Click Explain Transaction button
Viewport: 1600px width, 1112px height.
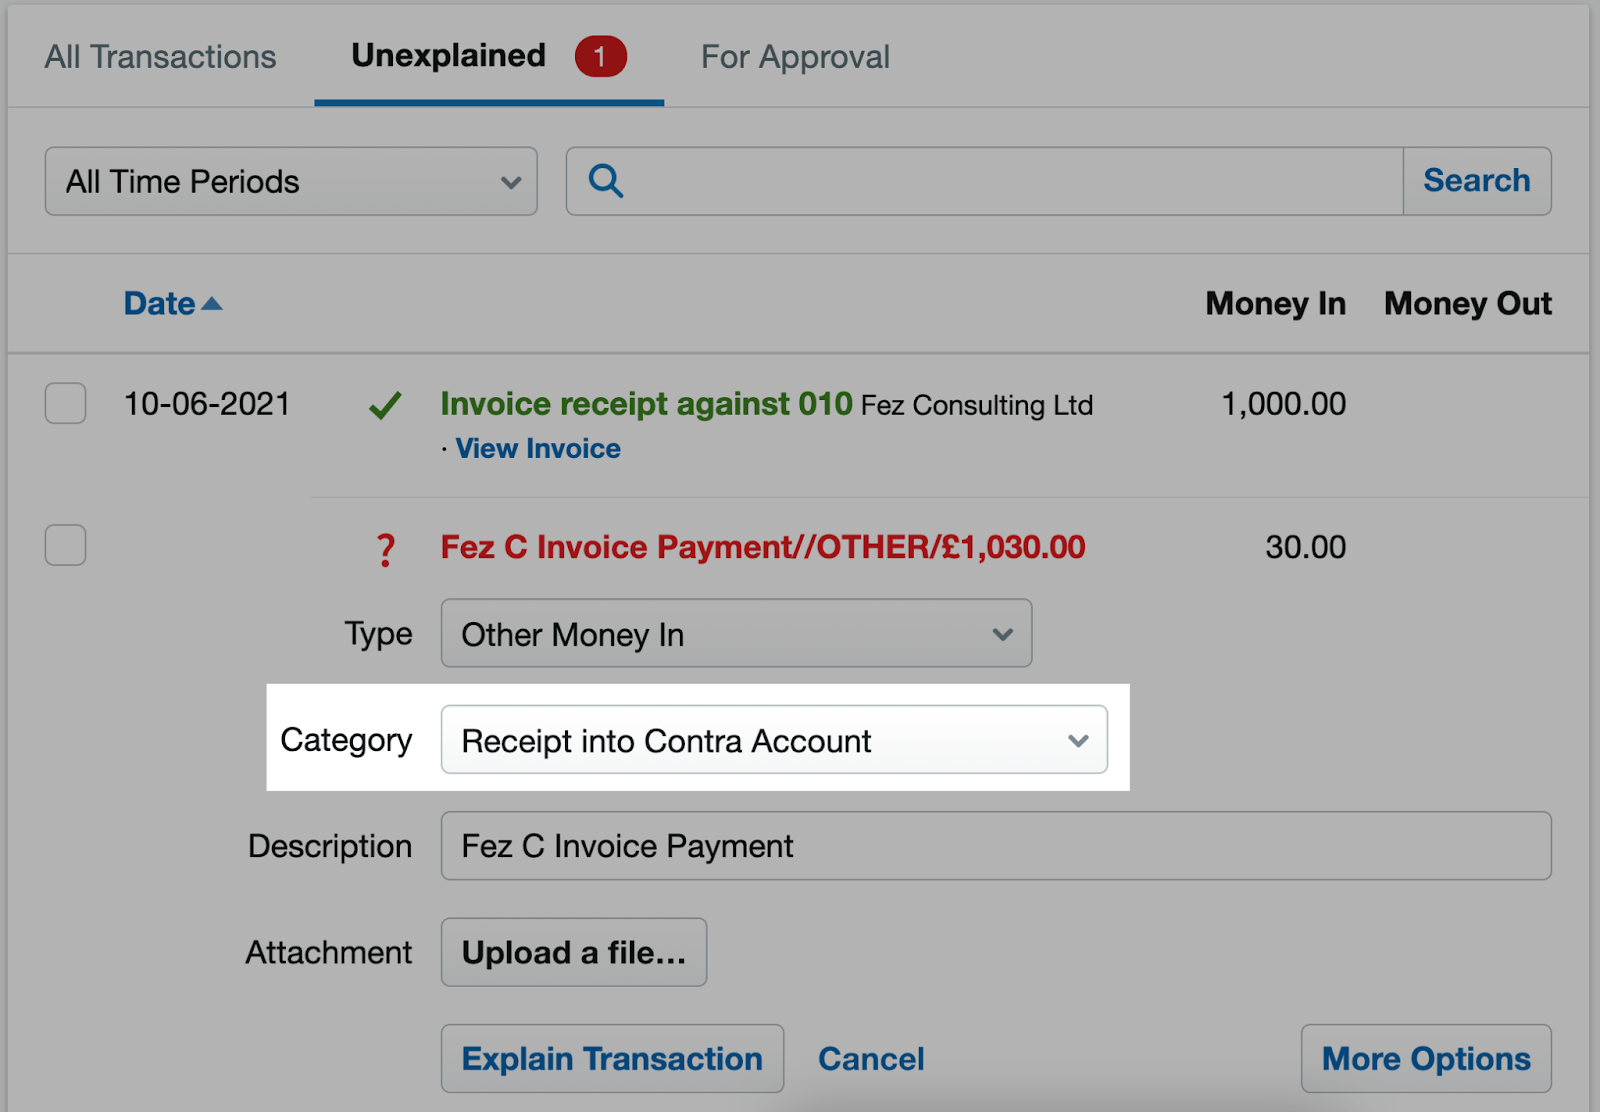click(612, 1058)
